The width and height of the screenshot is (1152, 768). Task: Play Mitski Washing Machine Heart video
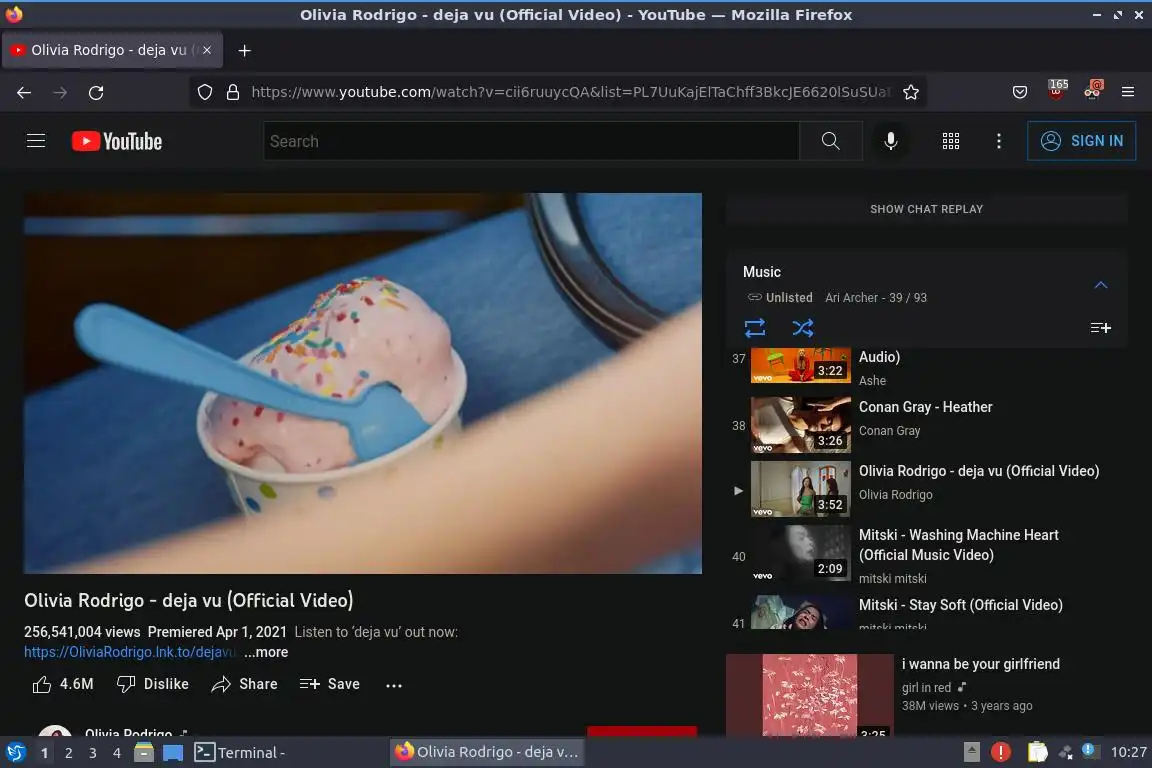point(926,556)
